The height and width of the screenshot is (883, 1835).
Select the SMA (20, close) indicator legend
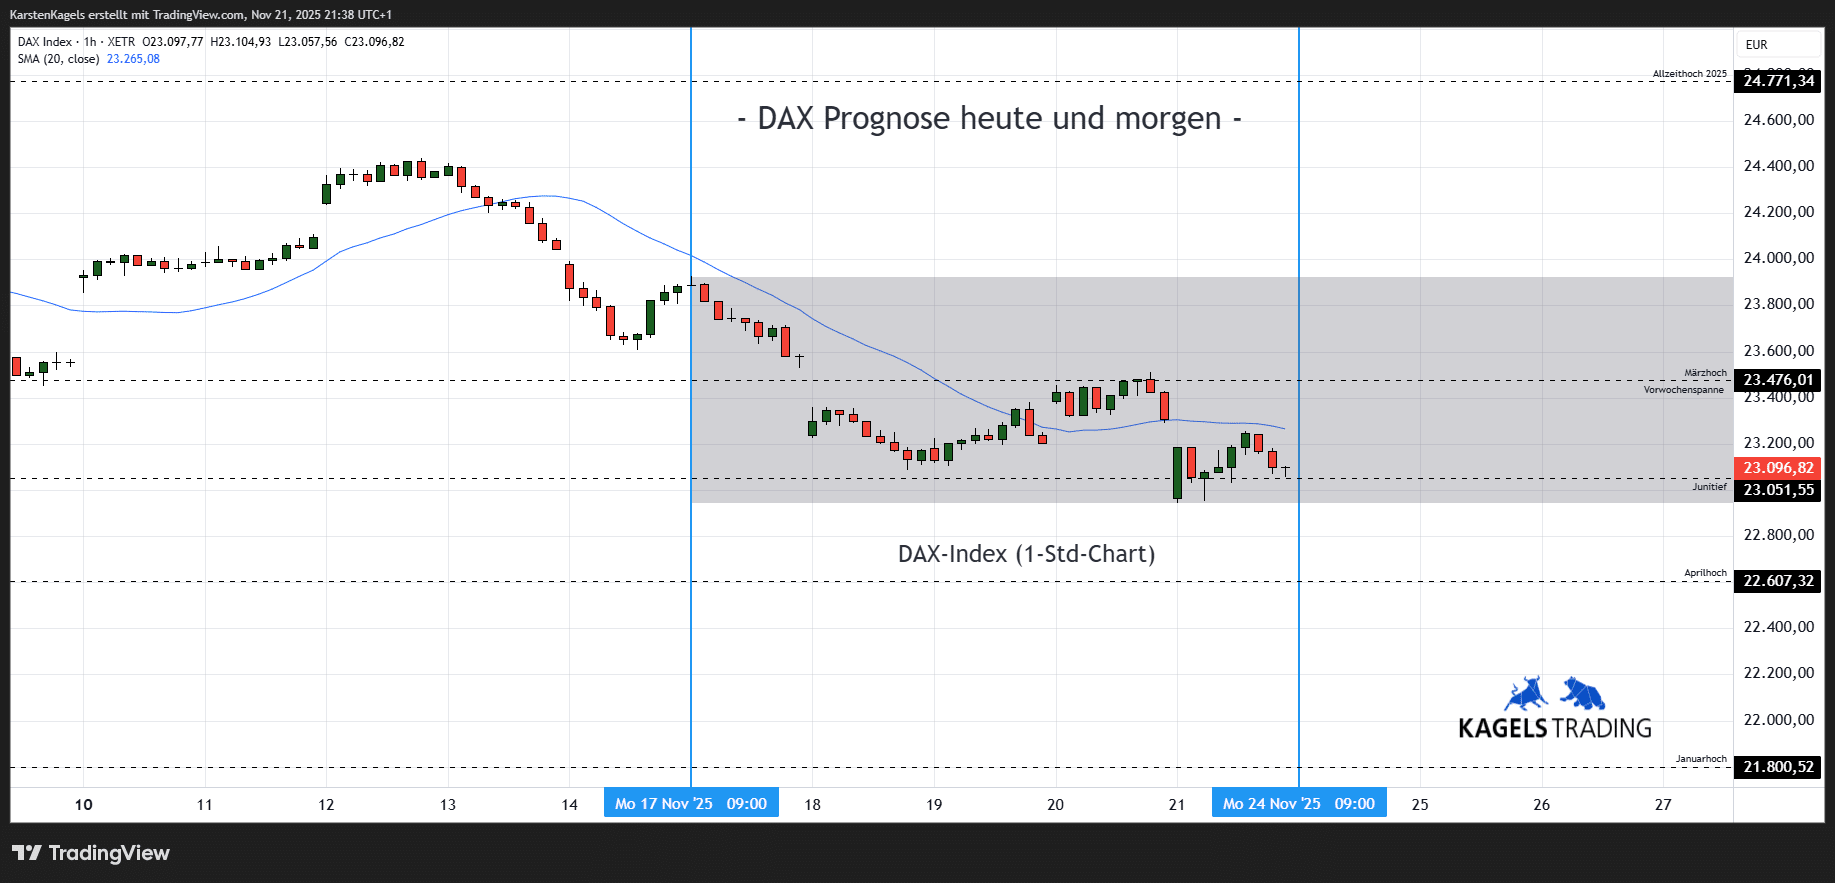point(58,59)
